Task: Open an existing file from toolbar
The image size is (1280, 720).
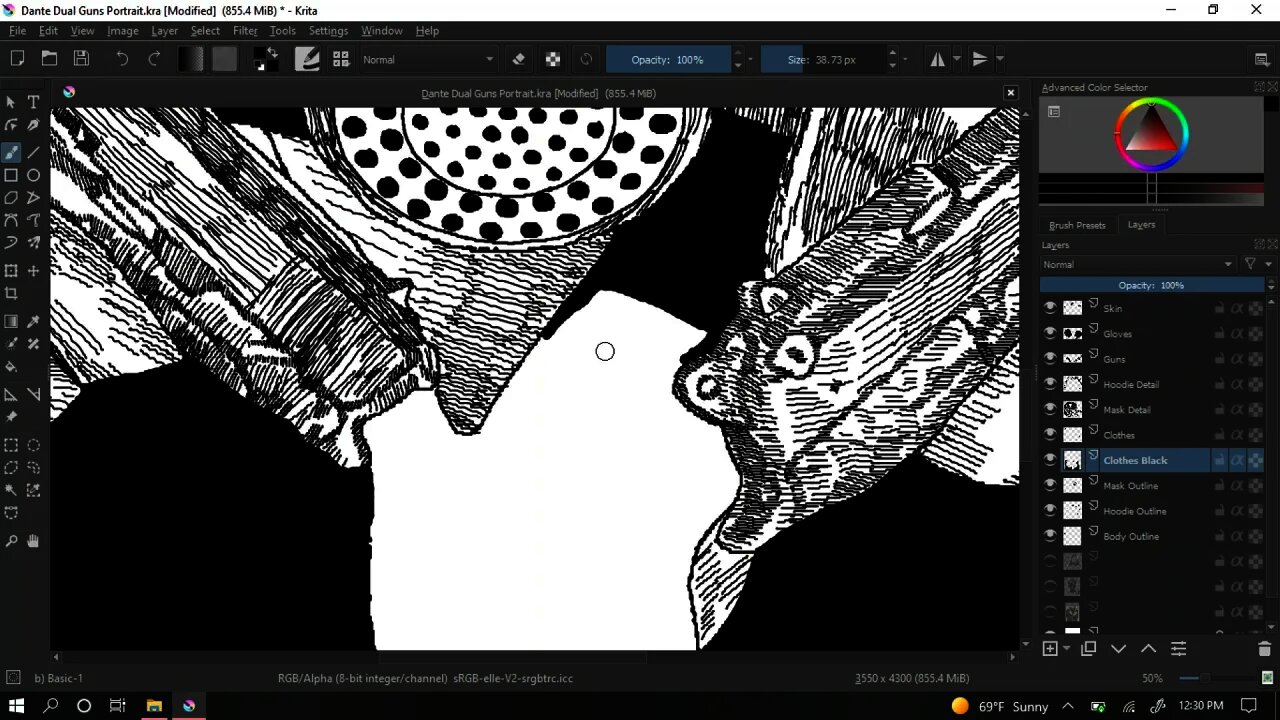Action: click(49, 59)
